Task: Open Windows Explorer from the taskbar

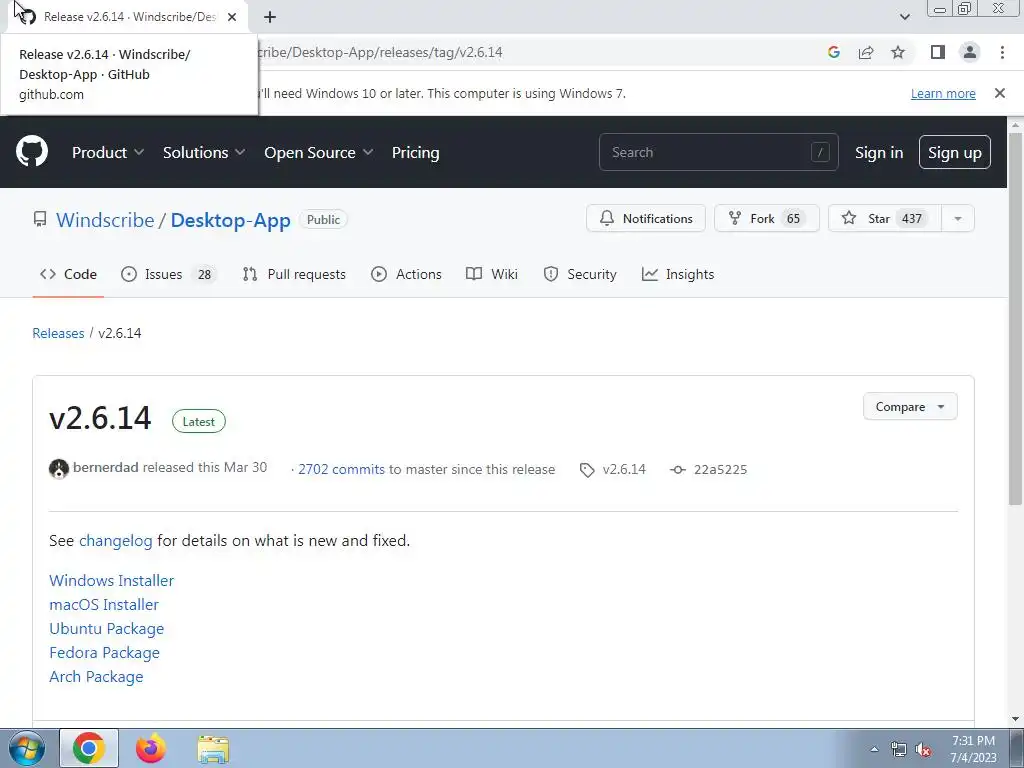Action: 213,748
